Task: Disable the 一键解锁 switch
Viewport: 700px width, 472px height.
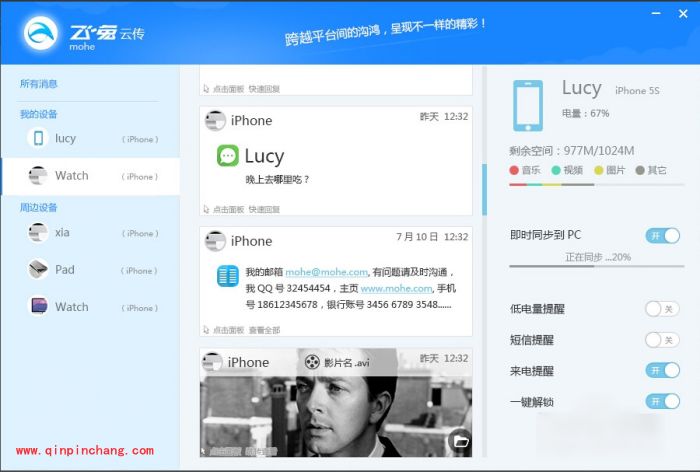Action: pos(662,401)
